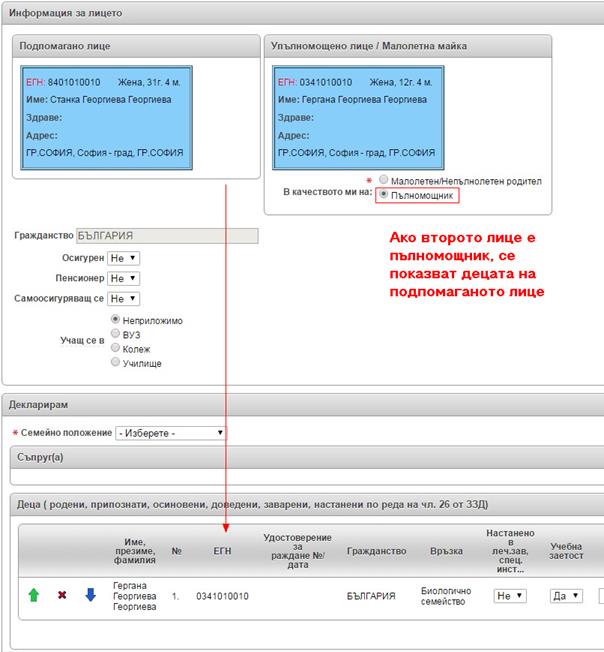Open Семейно положение dropdown
This screenshot has height=652, width=604.
(x=171, y=433)
